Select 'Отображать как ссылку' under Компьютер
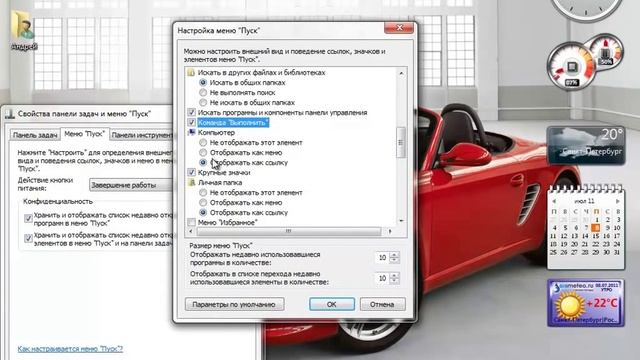This screenshot has width=640, height=360. (203, 162)
